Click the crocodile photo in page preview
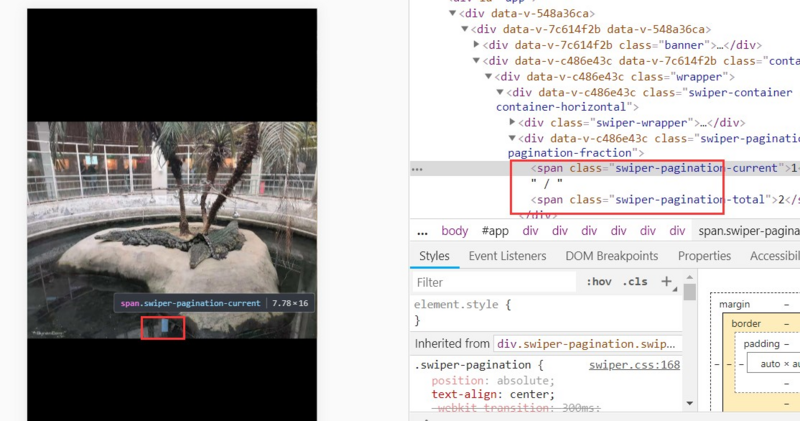The image size is (800, 421). (x=172, y=230)
